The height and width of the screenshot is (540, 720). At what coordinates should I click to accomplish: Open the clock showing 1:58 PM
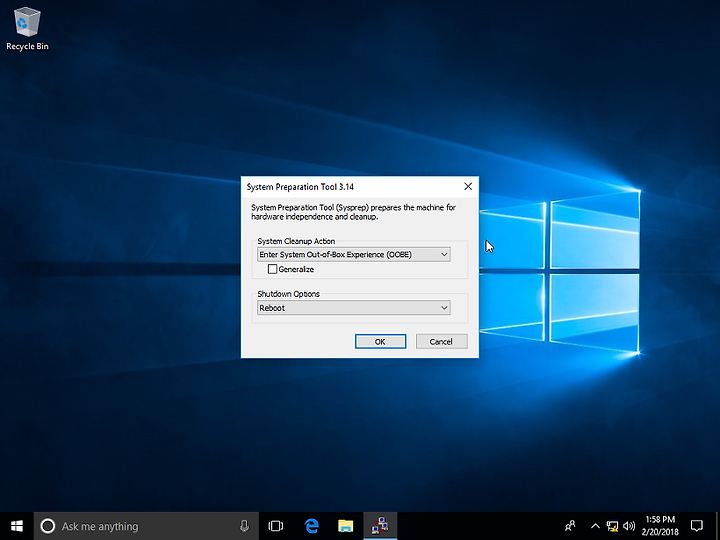660,526
